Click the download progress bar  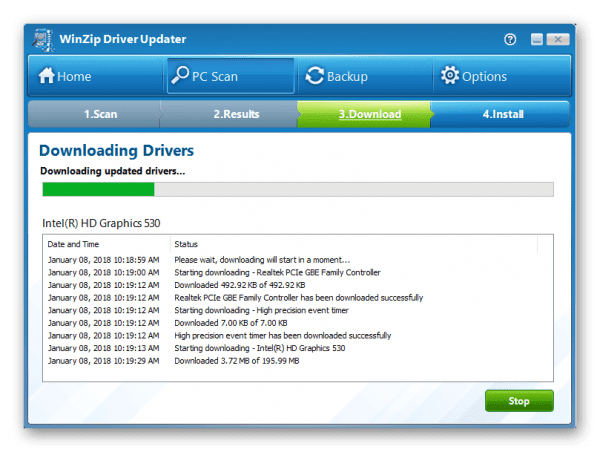tap(298, 189)
